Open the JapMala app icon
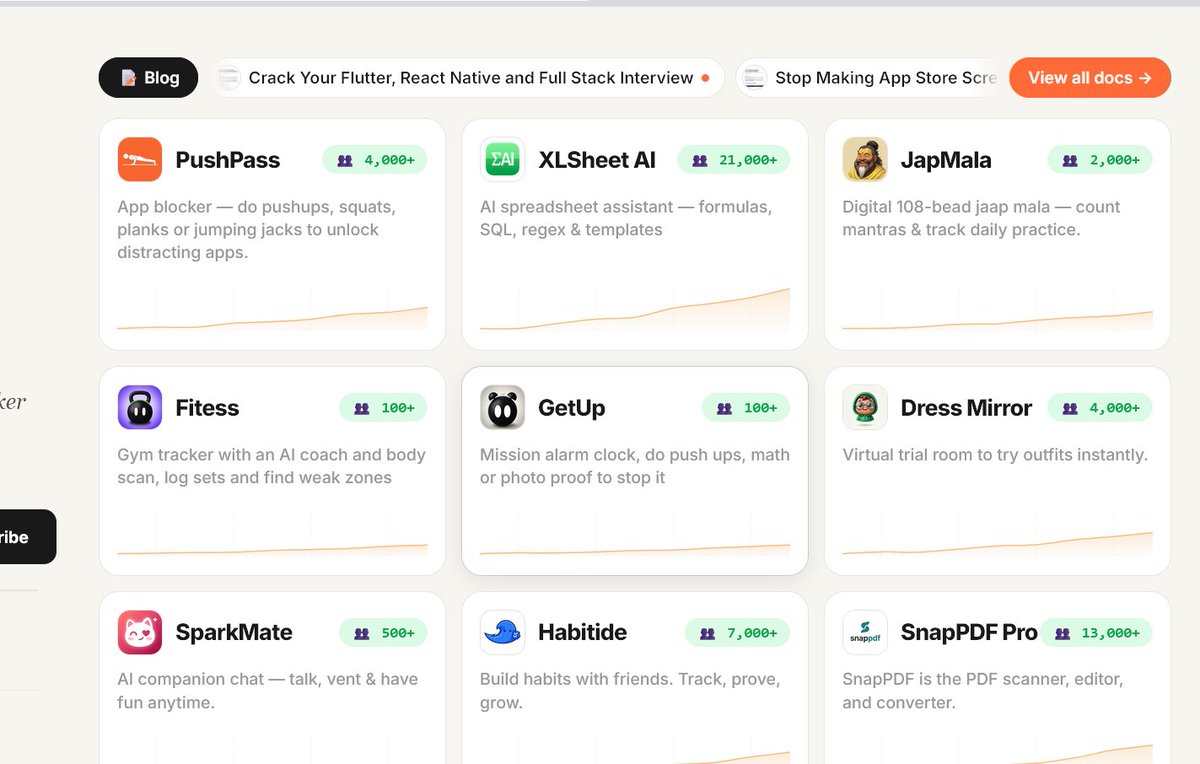 click(865, 159)
